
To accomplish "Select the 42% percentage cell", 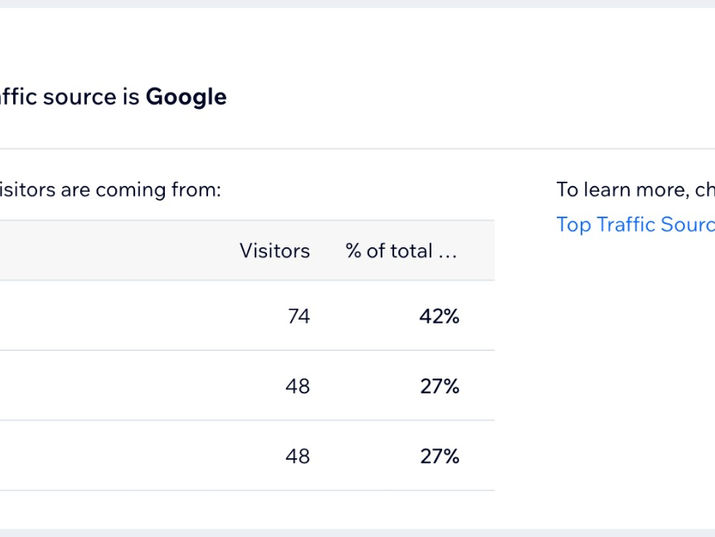I will 439,316.
